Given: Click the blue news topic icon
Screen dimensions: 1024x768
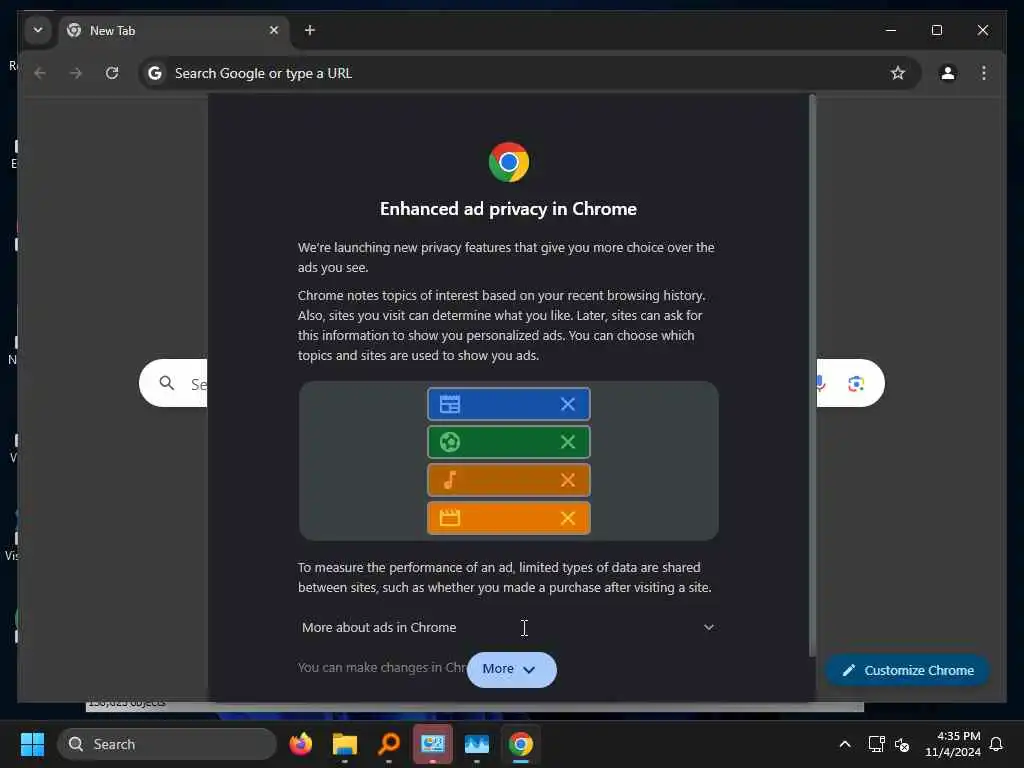Looking at the screenshot, I should [x=449, y=404].
